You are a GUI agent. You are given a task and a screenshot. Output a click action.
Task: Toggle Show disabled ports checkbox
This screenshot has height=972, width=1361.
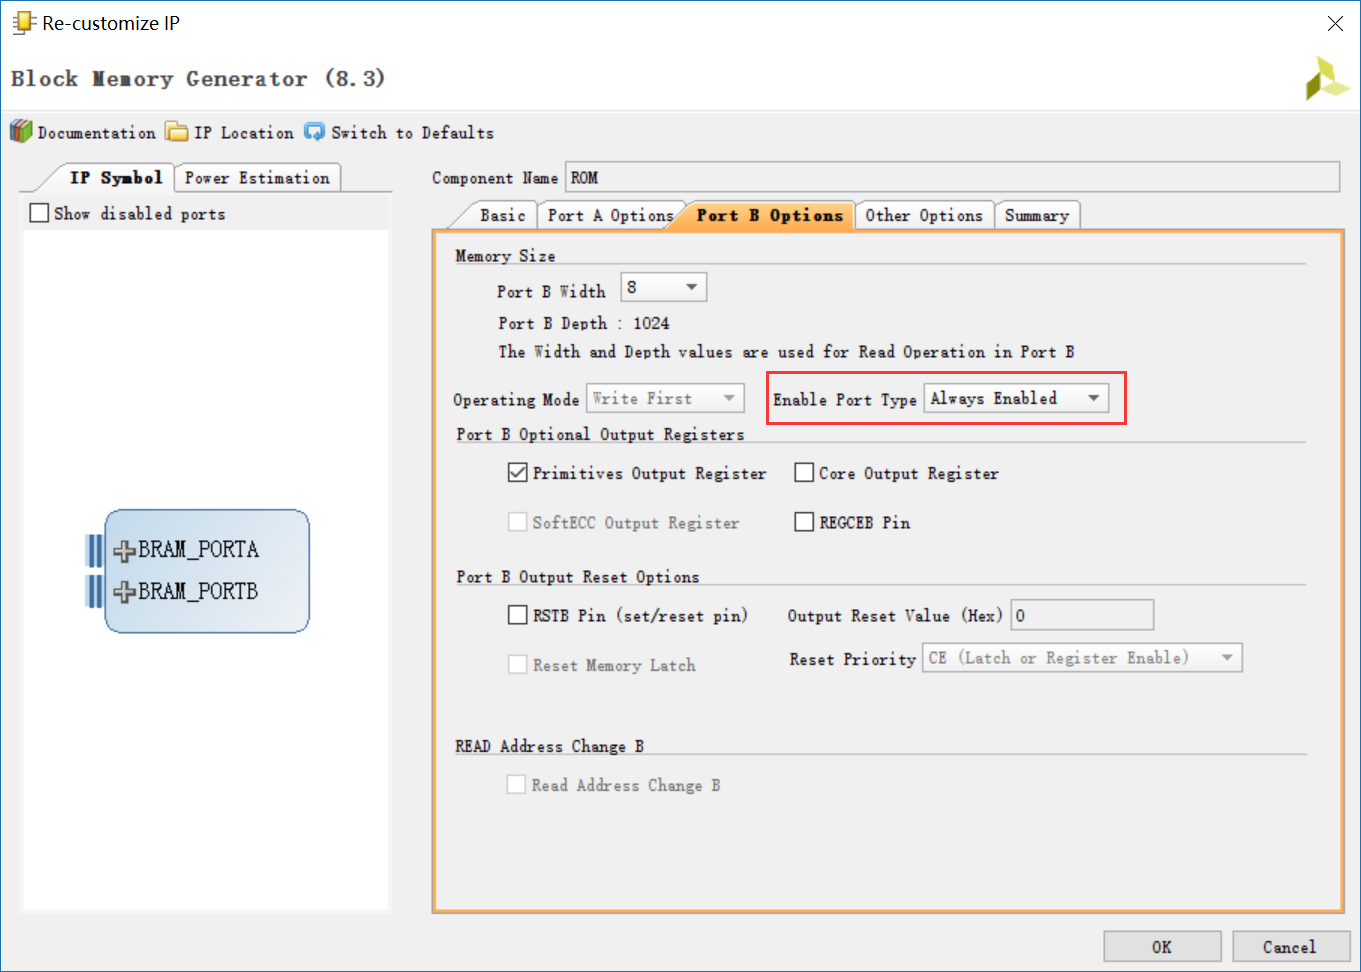point(40,213)
